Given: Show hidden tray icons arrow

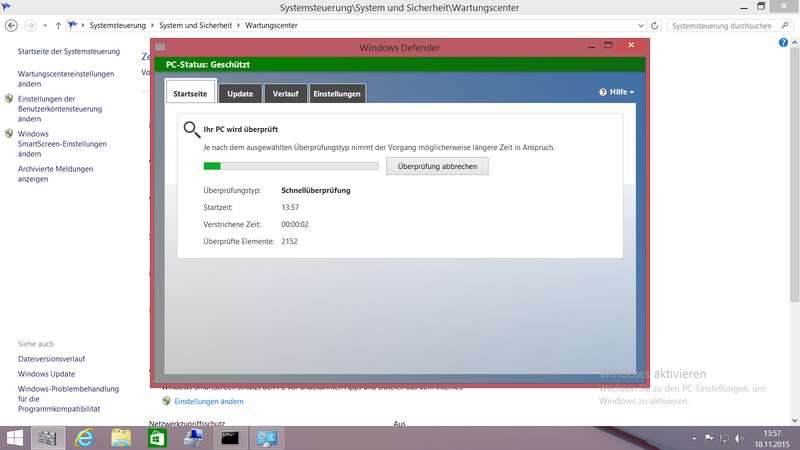Looking at the screenshot, I should 694,438.
